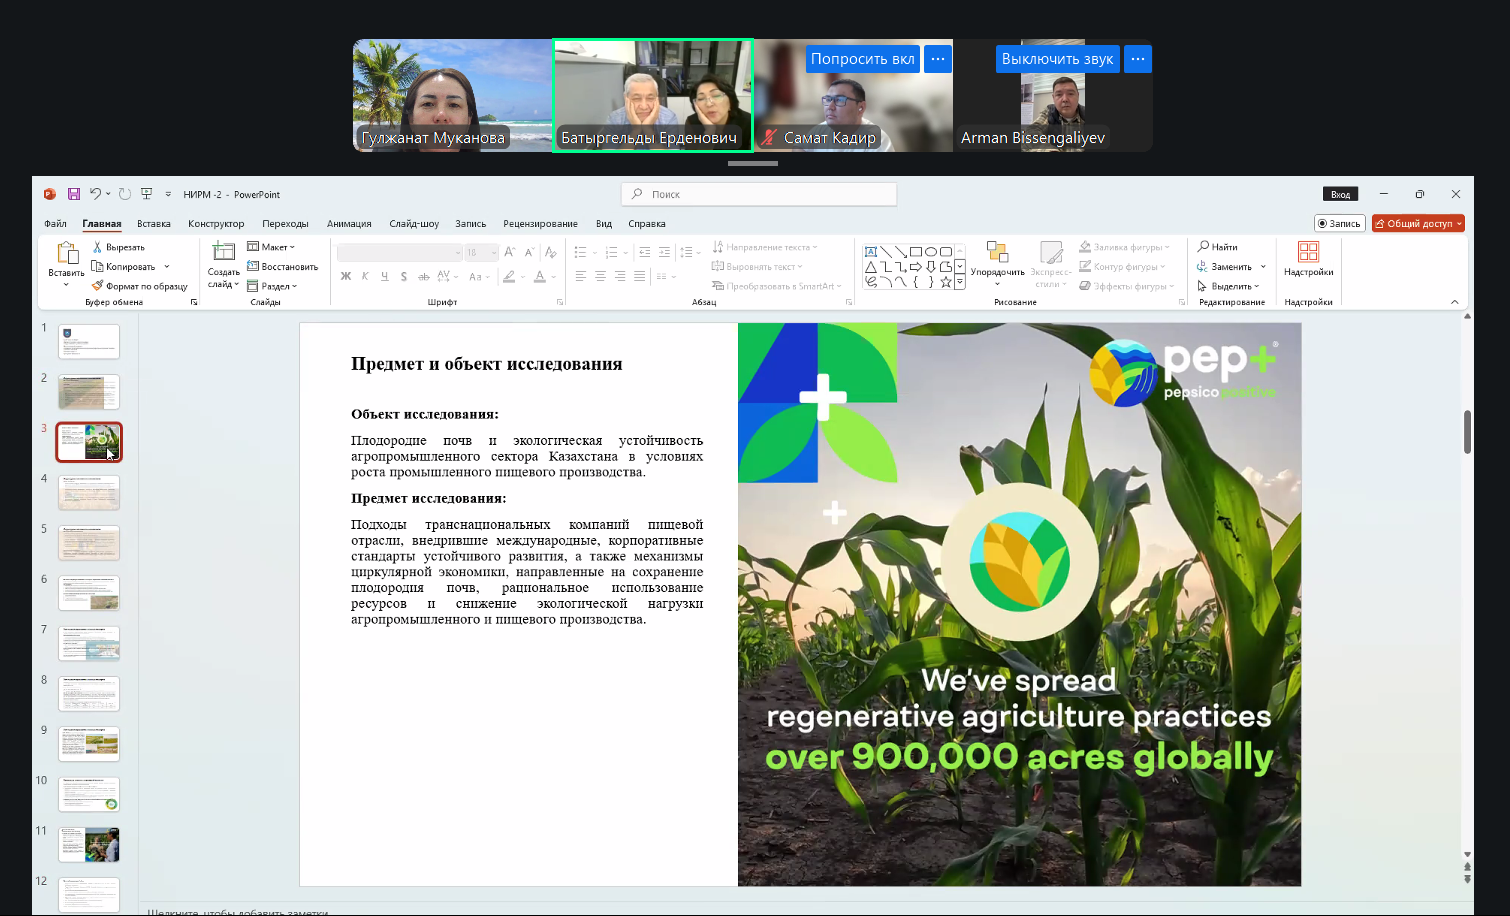1510x916 pixels.
Task: Switch to the Вставка ribbon tab
Action: [x=154, y=224]
